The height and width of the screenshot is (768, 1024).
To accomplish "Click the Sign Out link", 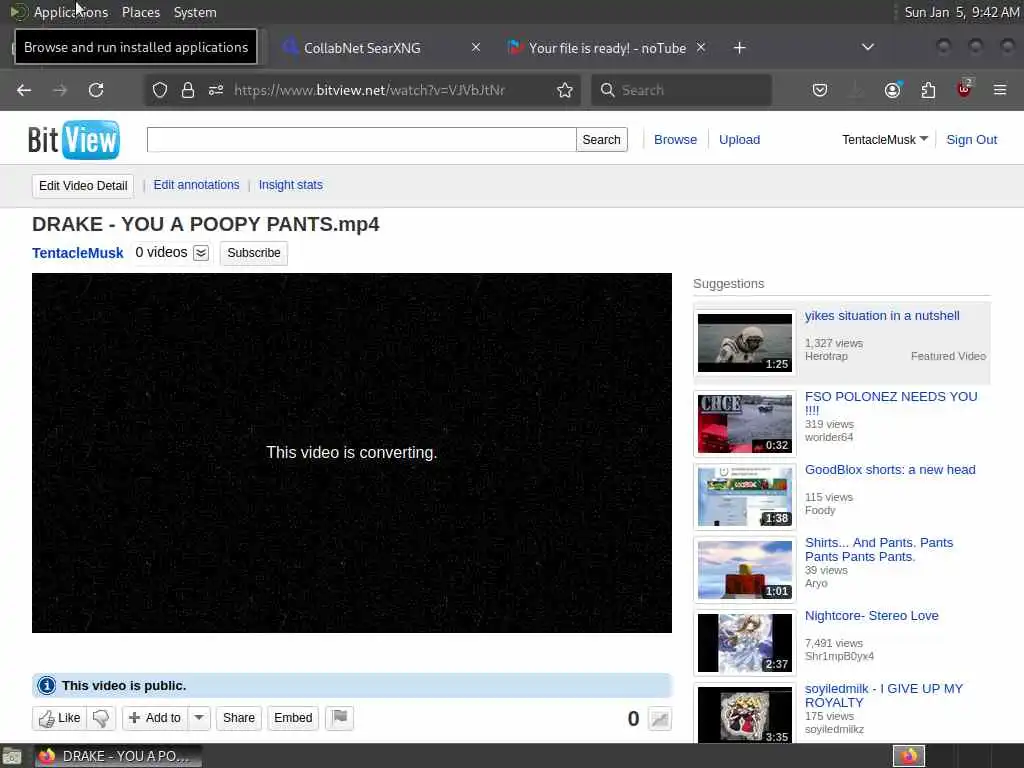I will pyautogui.click(x=971, y=139).
